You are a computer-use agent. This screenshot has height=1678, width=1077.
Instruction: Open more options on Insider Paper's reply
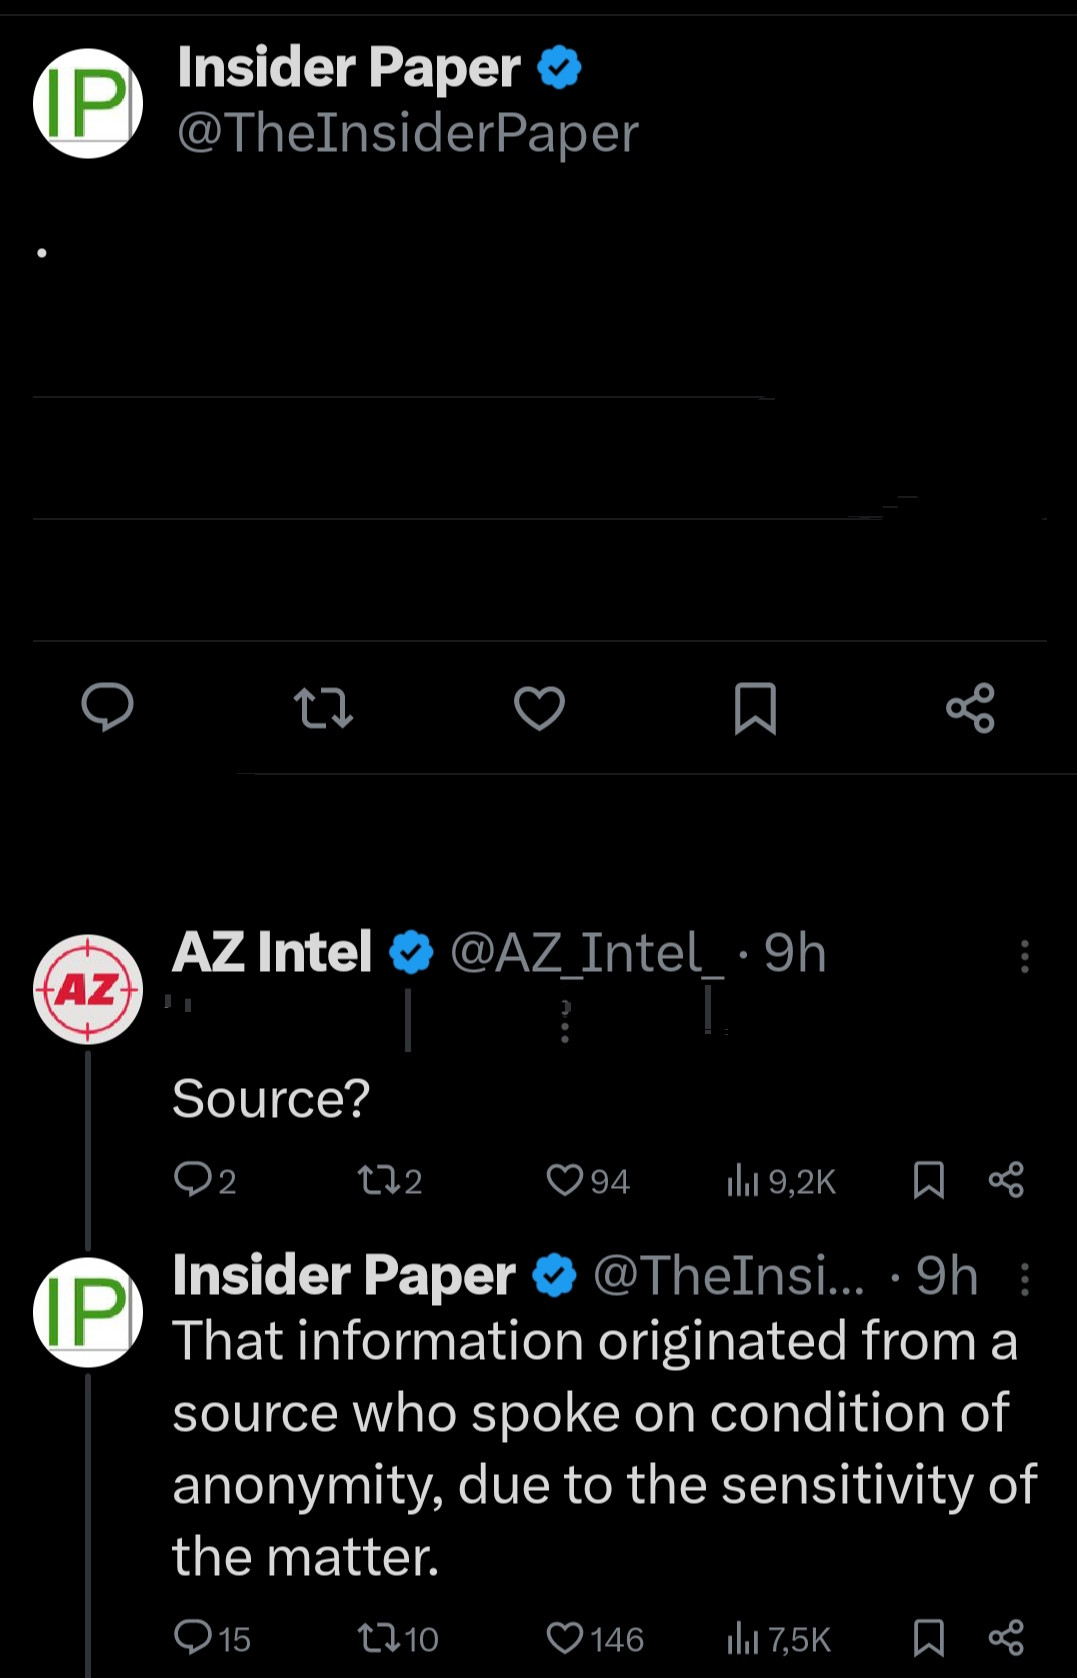pos(1024,1278)
